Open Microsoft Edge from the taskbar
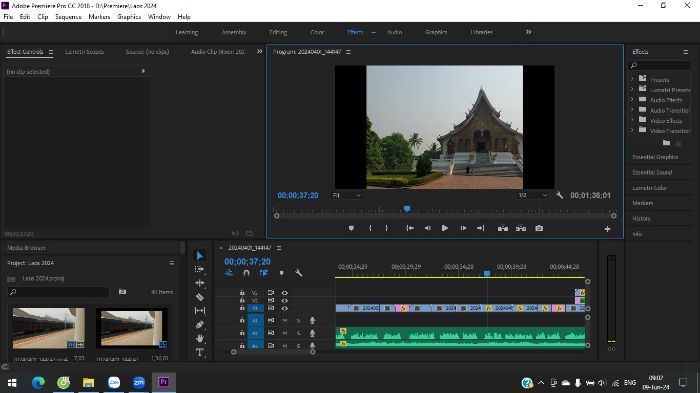 pyautogui.click(x=38, y=383)
